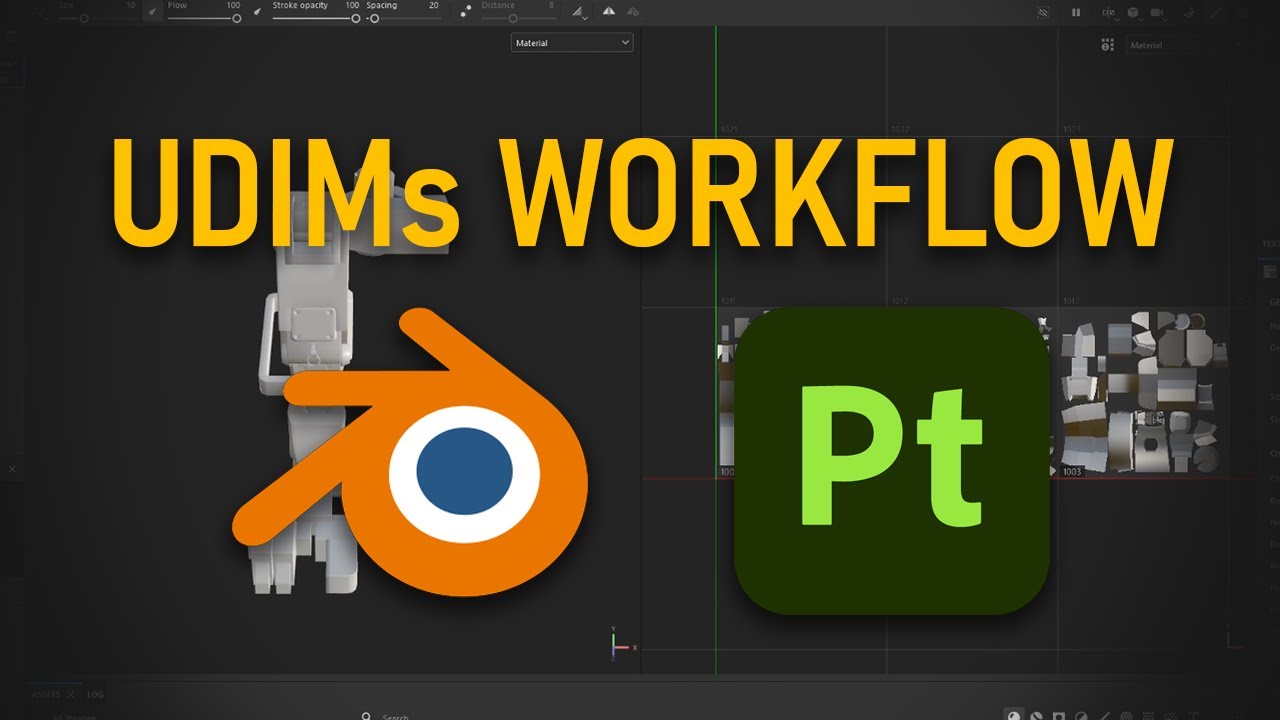Click the 1012 UV tile label
This screenshot has width=1280, height=720.
[900, 301]
